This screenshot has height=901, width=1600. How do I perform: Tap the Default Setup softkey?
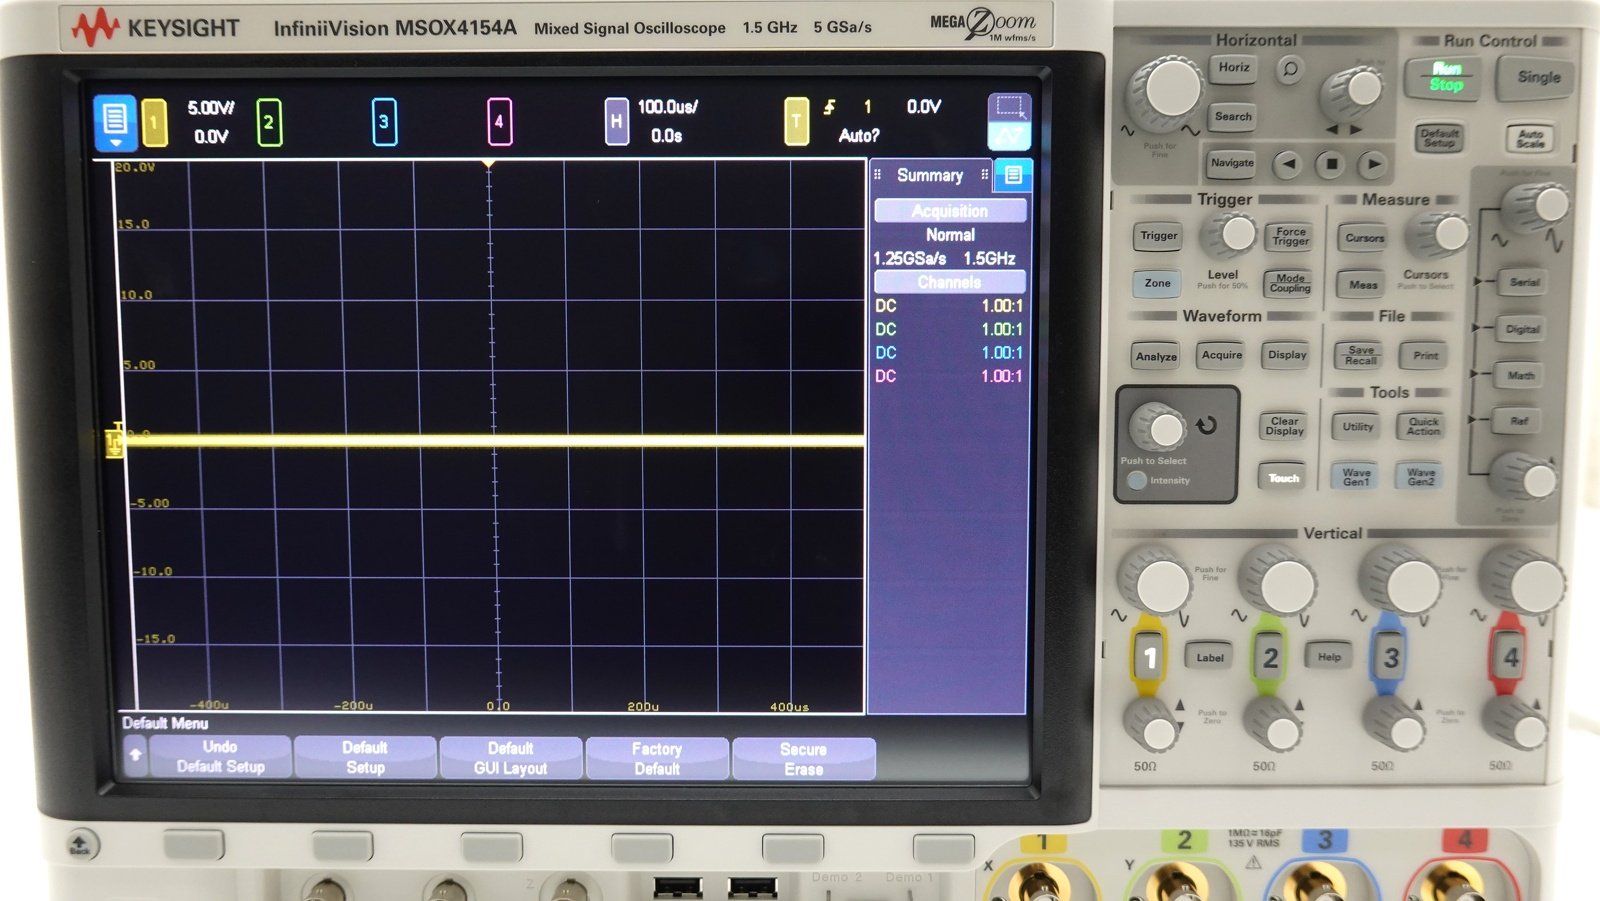tap(365, 757)
